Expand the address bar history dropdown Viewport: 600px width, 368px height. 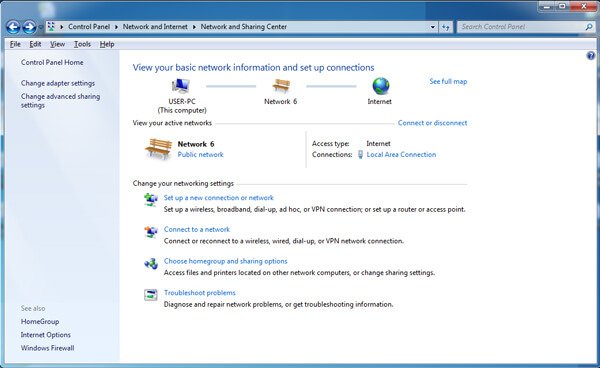tap(432, 27)
